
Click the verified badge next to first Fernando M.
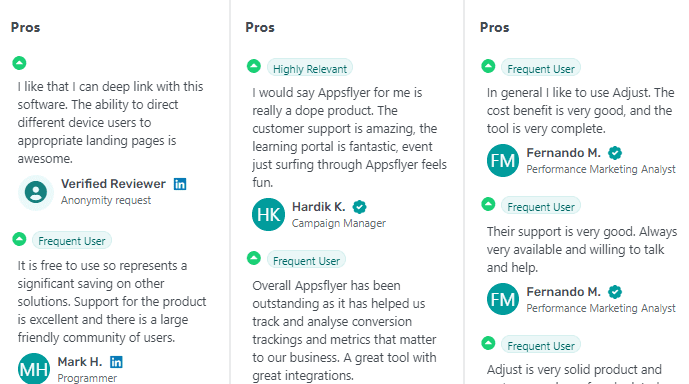615,153
